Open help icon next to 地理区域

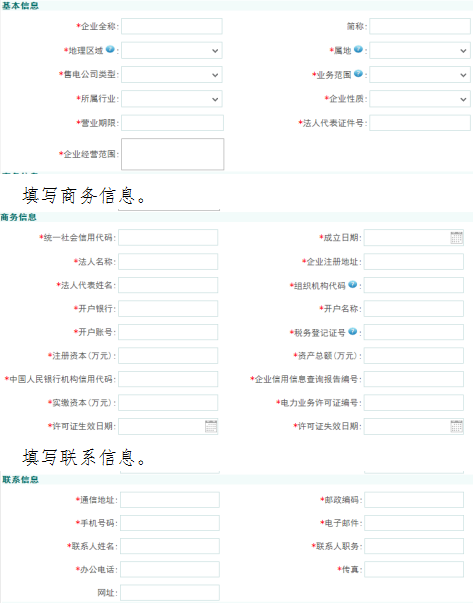pos(110,49)
